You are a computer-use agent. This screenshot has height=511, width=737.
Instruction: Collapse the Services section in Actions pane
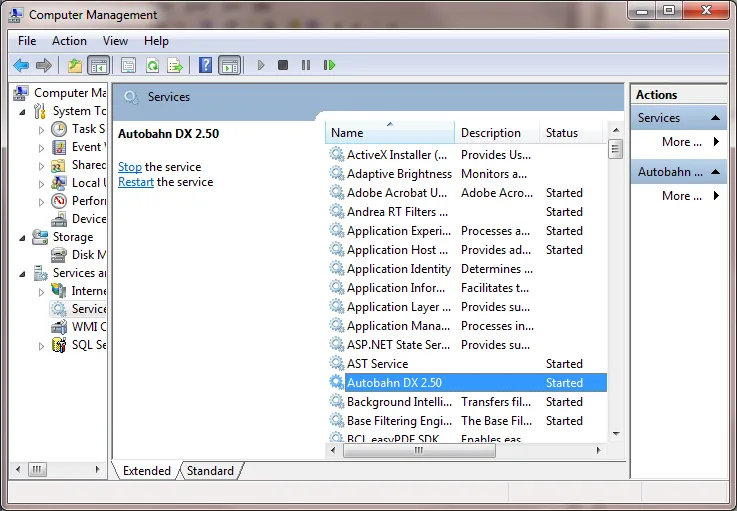(x=715, y=118)
